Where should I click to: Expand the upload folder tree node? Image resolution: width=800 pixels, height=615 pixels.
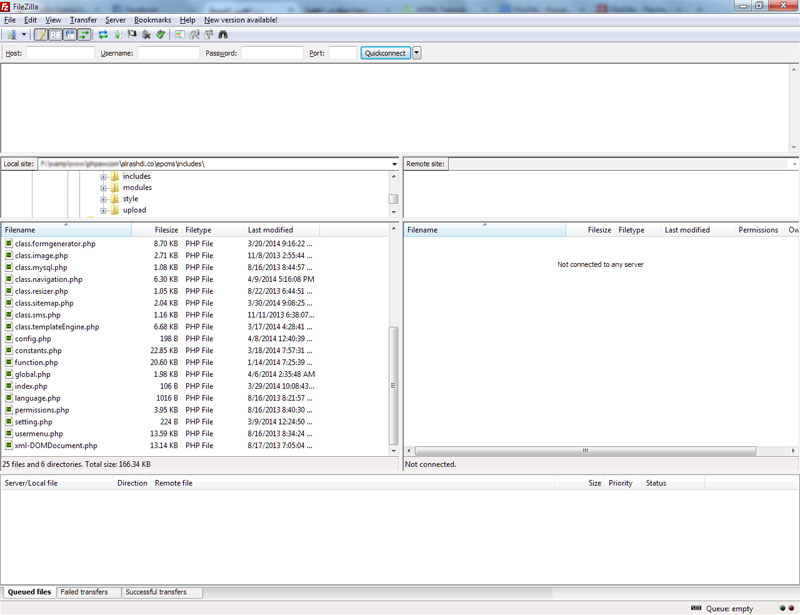point(104,211)
